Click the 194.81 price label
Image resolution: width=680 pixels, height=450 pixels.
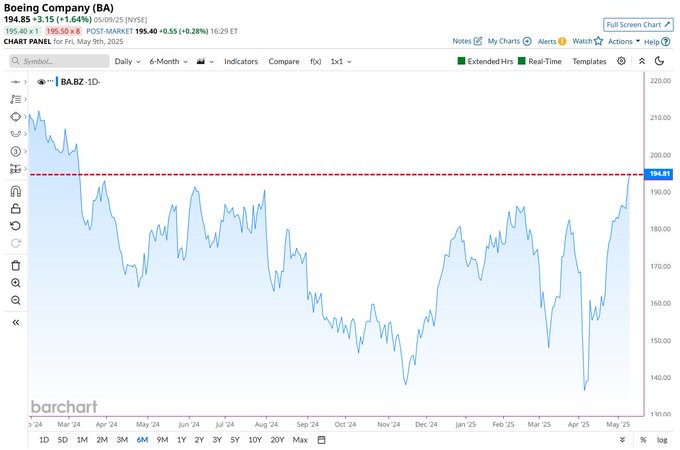pos(659,174)
